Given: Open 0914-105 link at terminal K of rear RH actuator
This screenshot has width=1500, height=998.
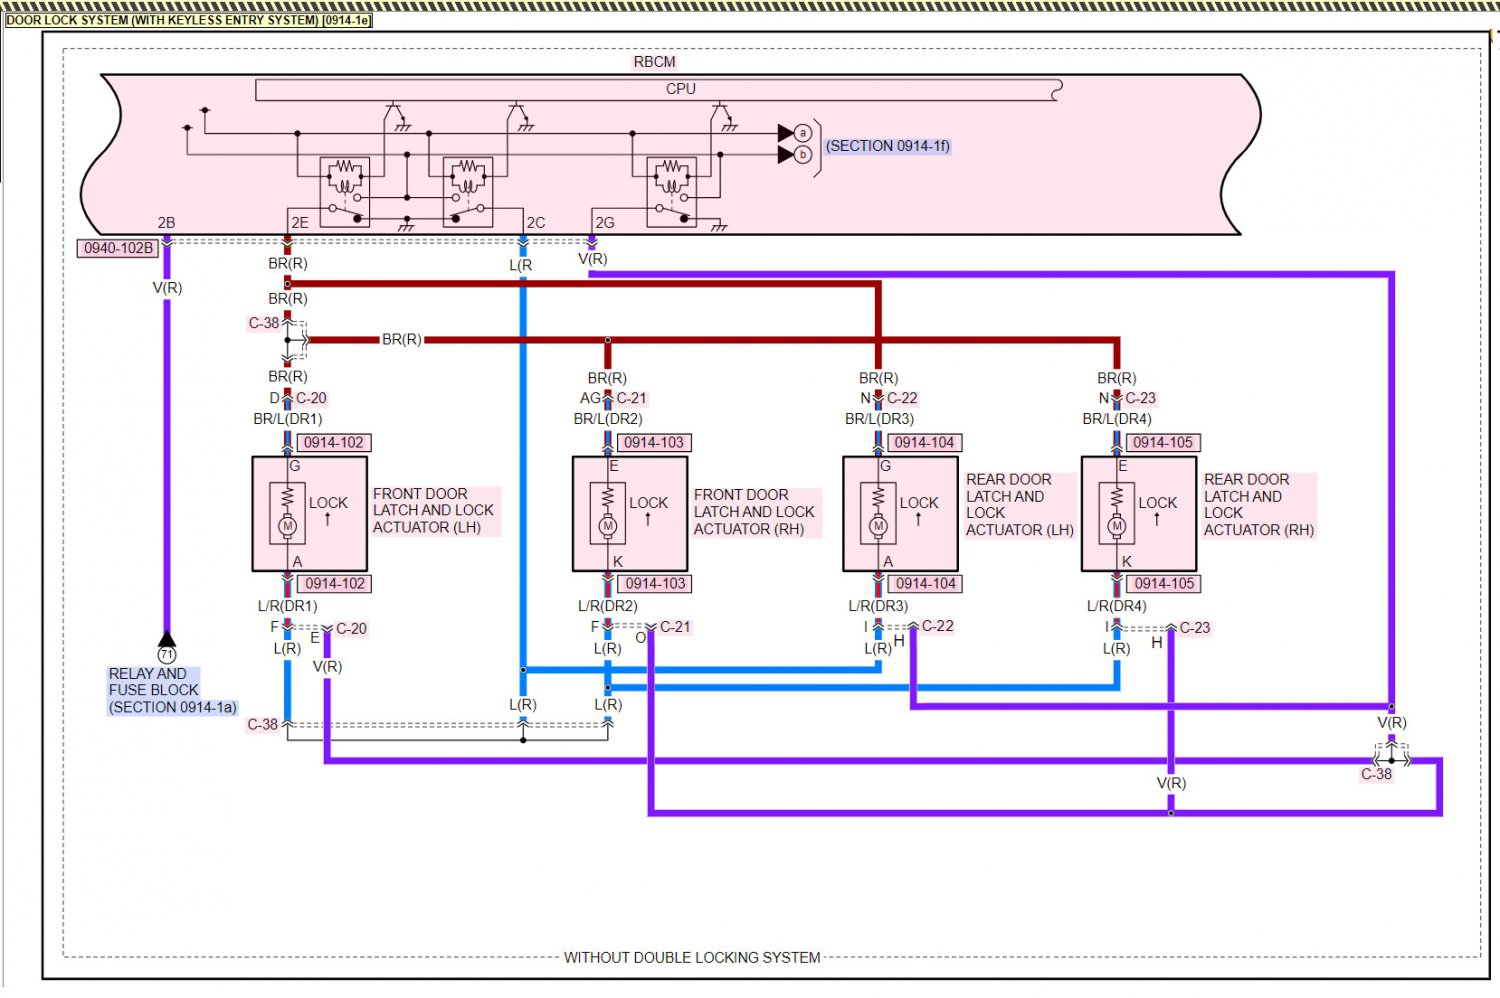Looking at the screenshot, I should (1165, 583).
